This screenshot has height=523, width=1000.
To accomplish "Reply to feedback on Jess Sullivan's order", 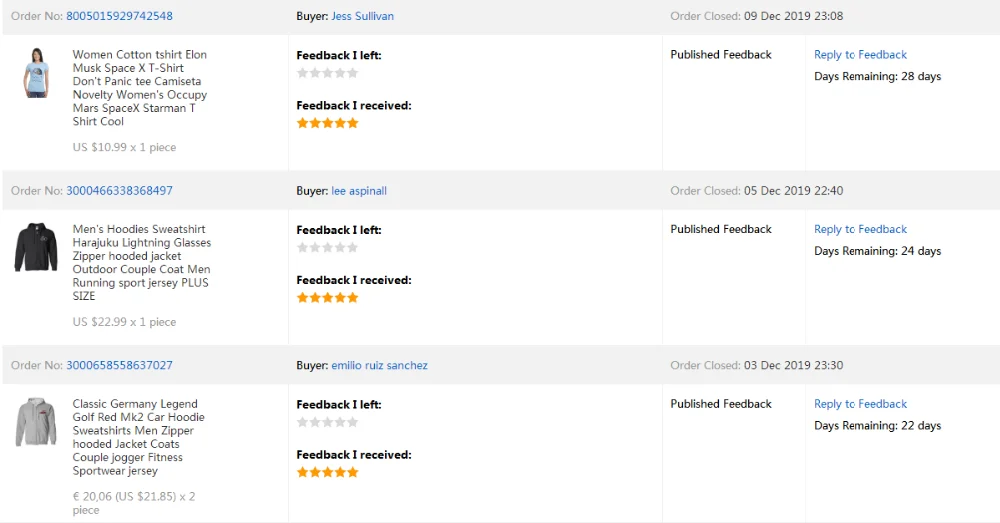I will coord(860,55).
